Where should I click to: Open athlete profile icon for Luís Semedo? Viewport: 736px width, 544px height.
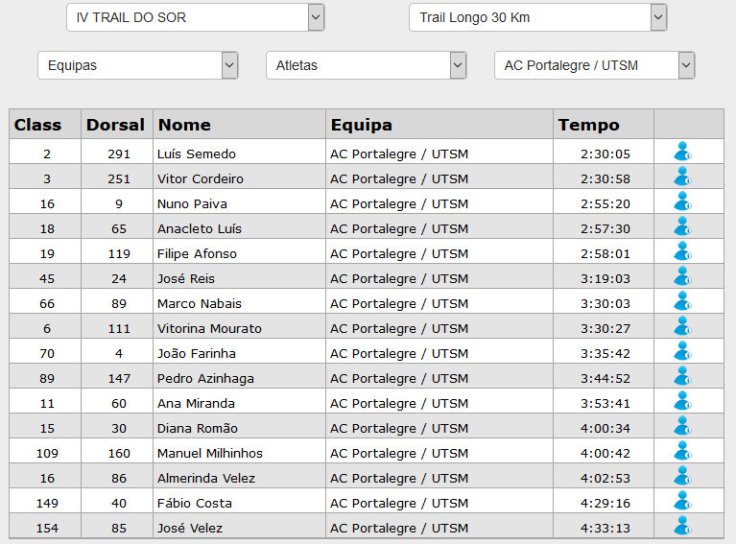pos(682,152)
